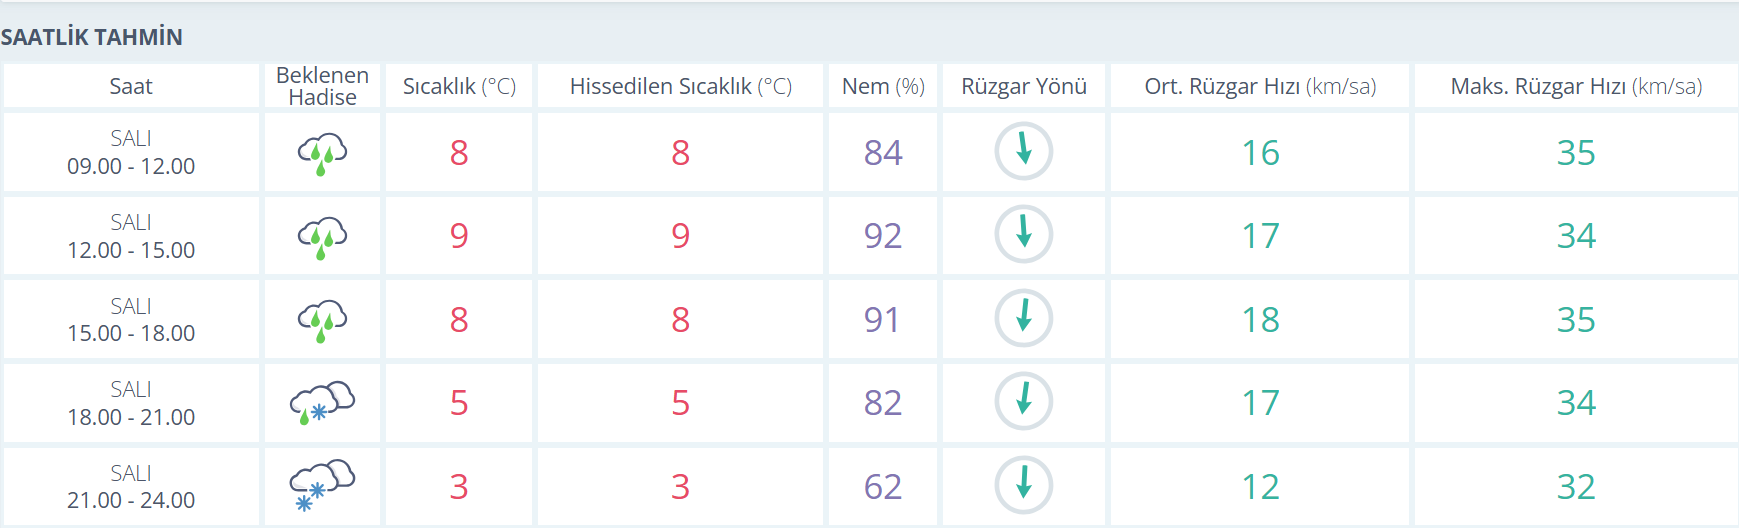
Task: Click the Sıcaklık (°C) column header
Action: click(x=459, y=86)
